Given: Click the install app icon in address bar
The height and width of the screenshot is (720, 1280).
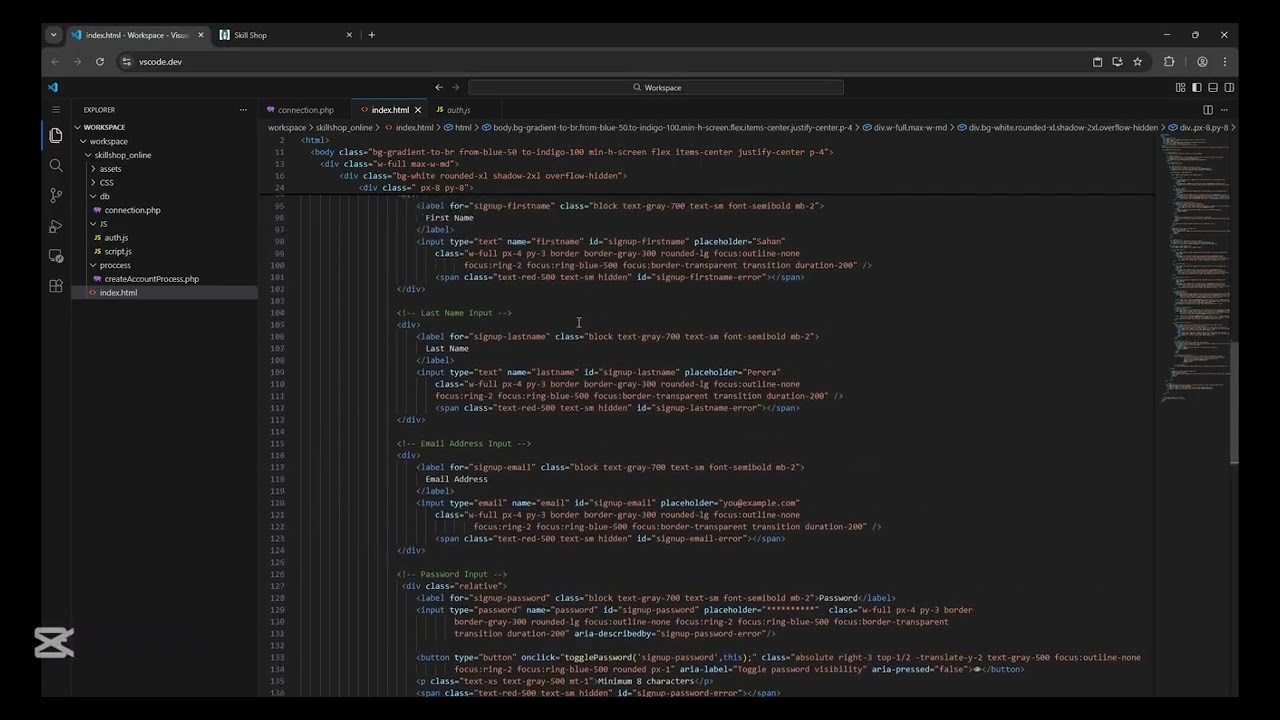Looking at the screenshot, I should (1117, 62).
